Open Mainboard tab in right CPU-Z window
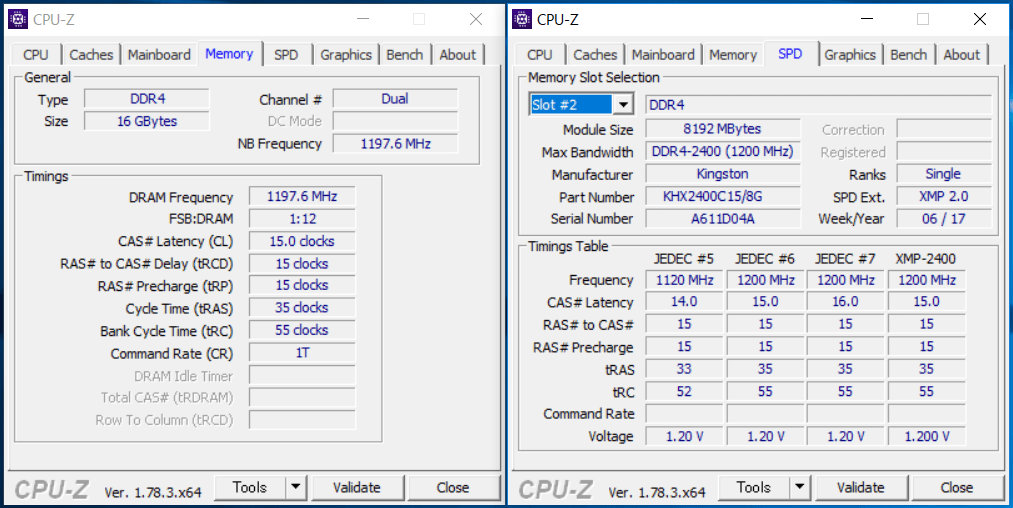The width and height of the screenshot is (1013, 508). [x=663, y=55]
